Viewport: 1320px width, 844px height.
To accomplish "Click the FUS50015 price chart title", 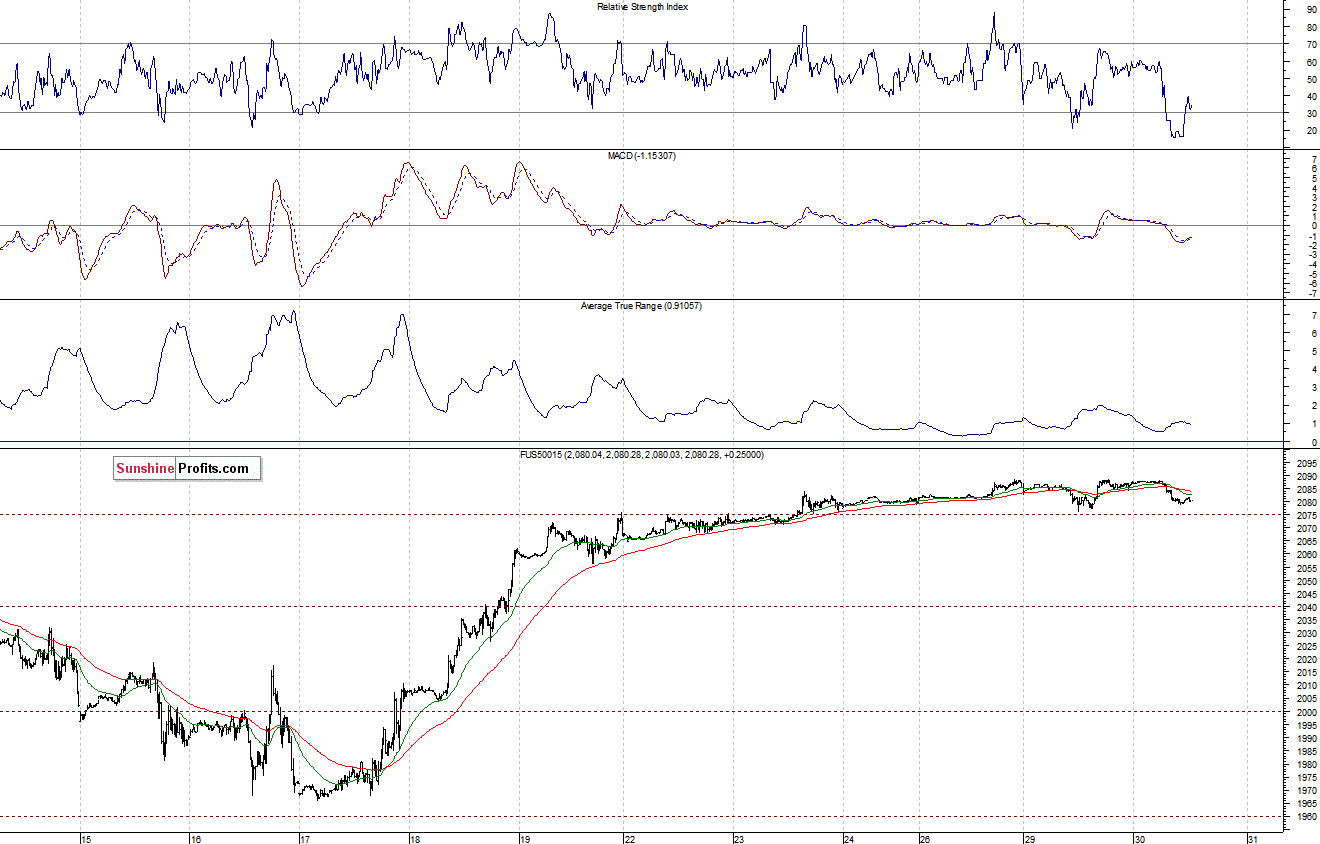I will pos(642,454).
